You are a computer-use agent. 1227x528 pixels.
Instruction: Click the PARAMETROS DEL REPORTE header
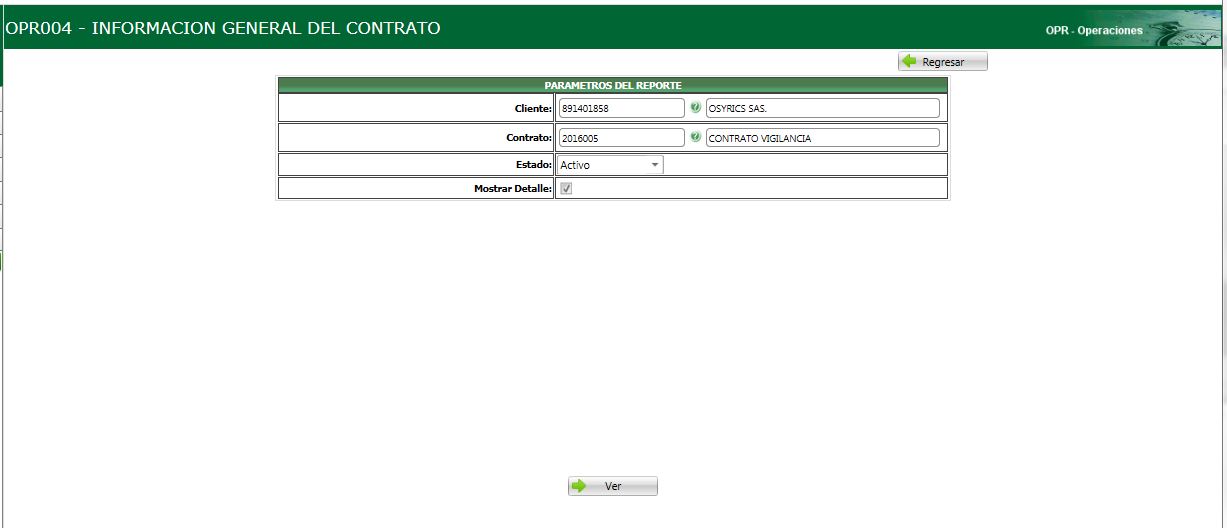[612, 85]
